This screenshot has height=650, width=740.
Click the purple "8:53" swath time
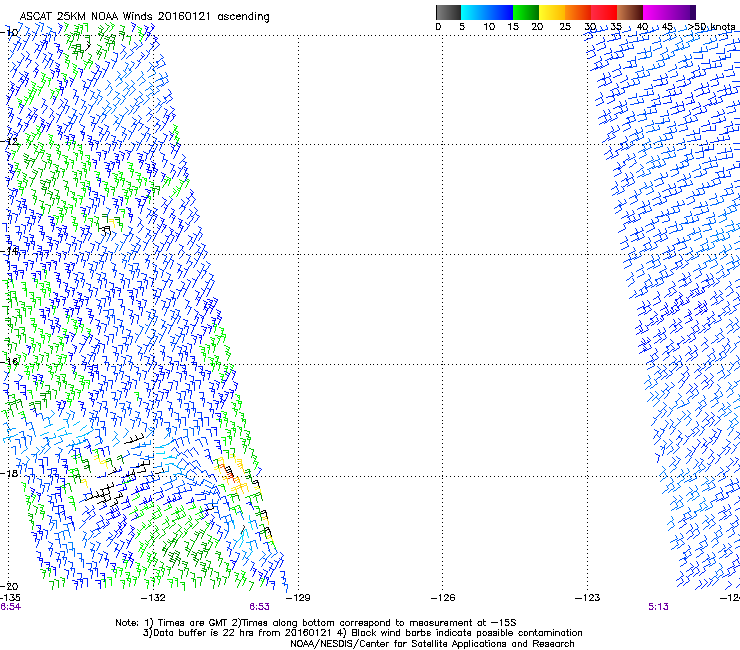point(260,607)
